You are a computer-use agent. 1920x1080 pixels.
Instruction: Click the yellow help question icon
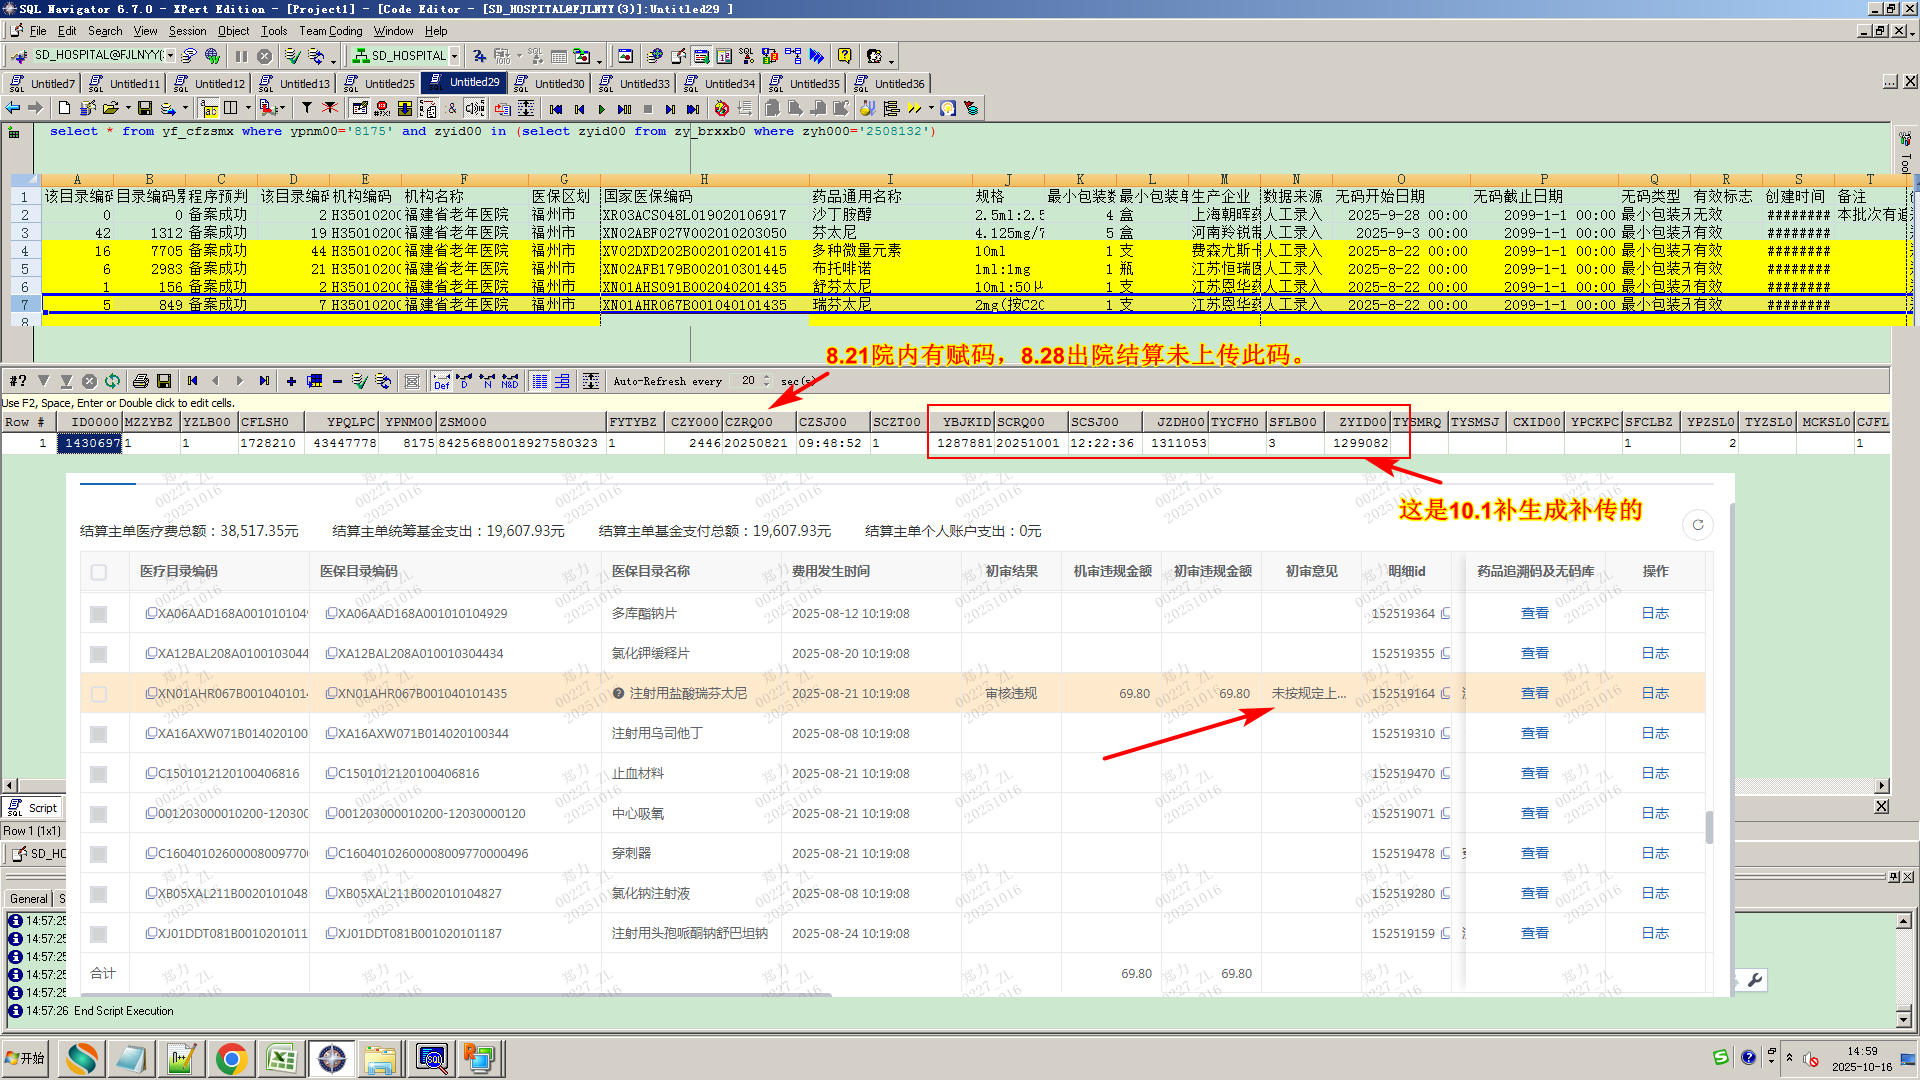coord(845,56)
